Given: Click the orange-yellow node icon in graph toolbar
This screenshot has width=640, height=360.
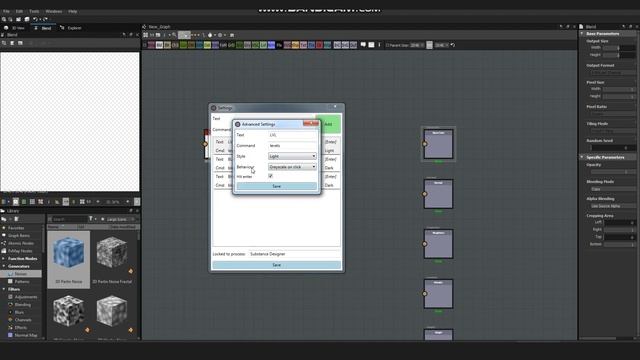Looking at the screenshot, I should pyautogui.click(x=295, y=45).
